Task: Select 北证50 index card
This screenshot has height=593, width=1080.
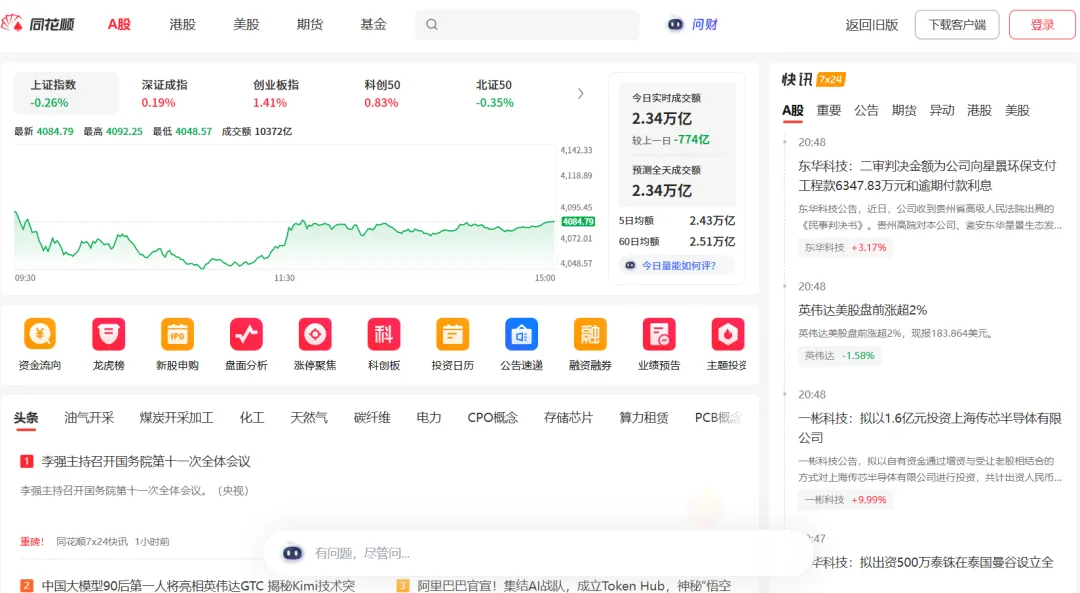Action: (495, 93)
